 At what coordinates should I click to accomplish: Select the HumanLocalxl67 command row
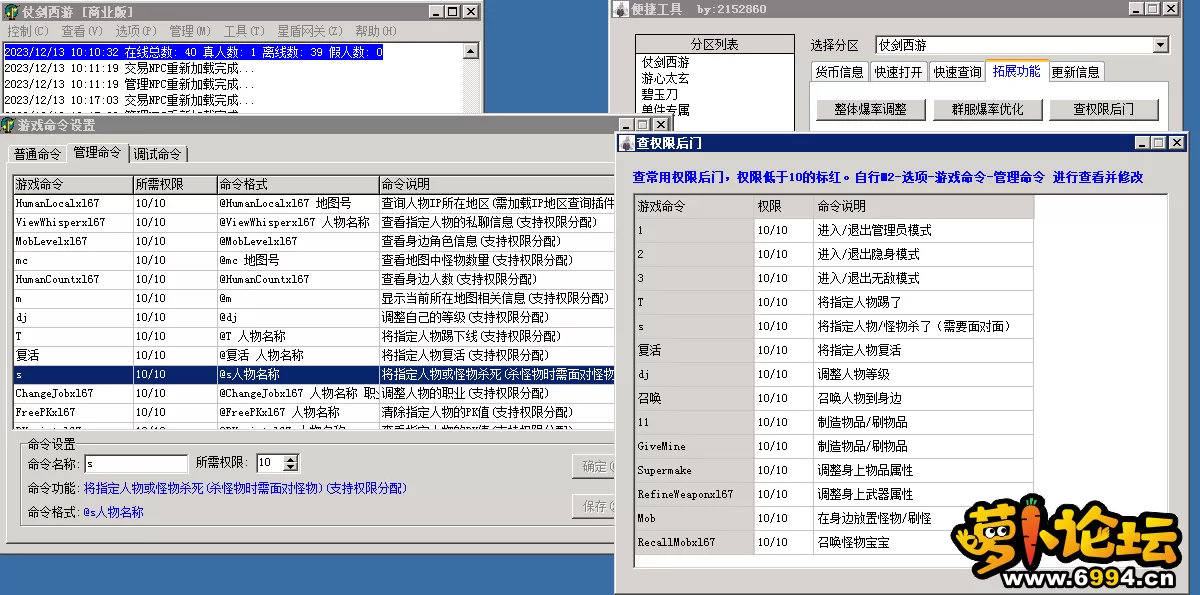point(314,203)
